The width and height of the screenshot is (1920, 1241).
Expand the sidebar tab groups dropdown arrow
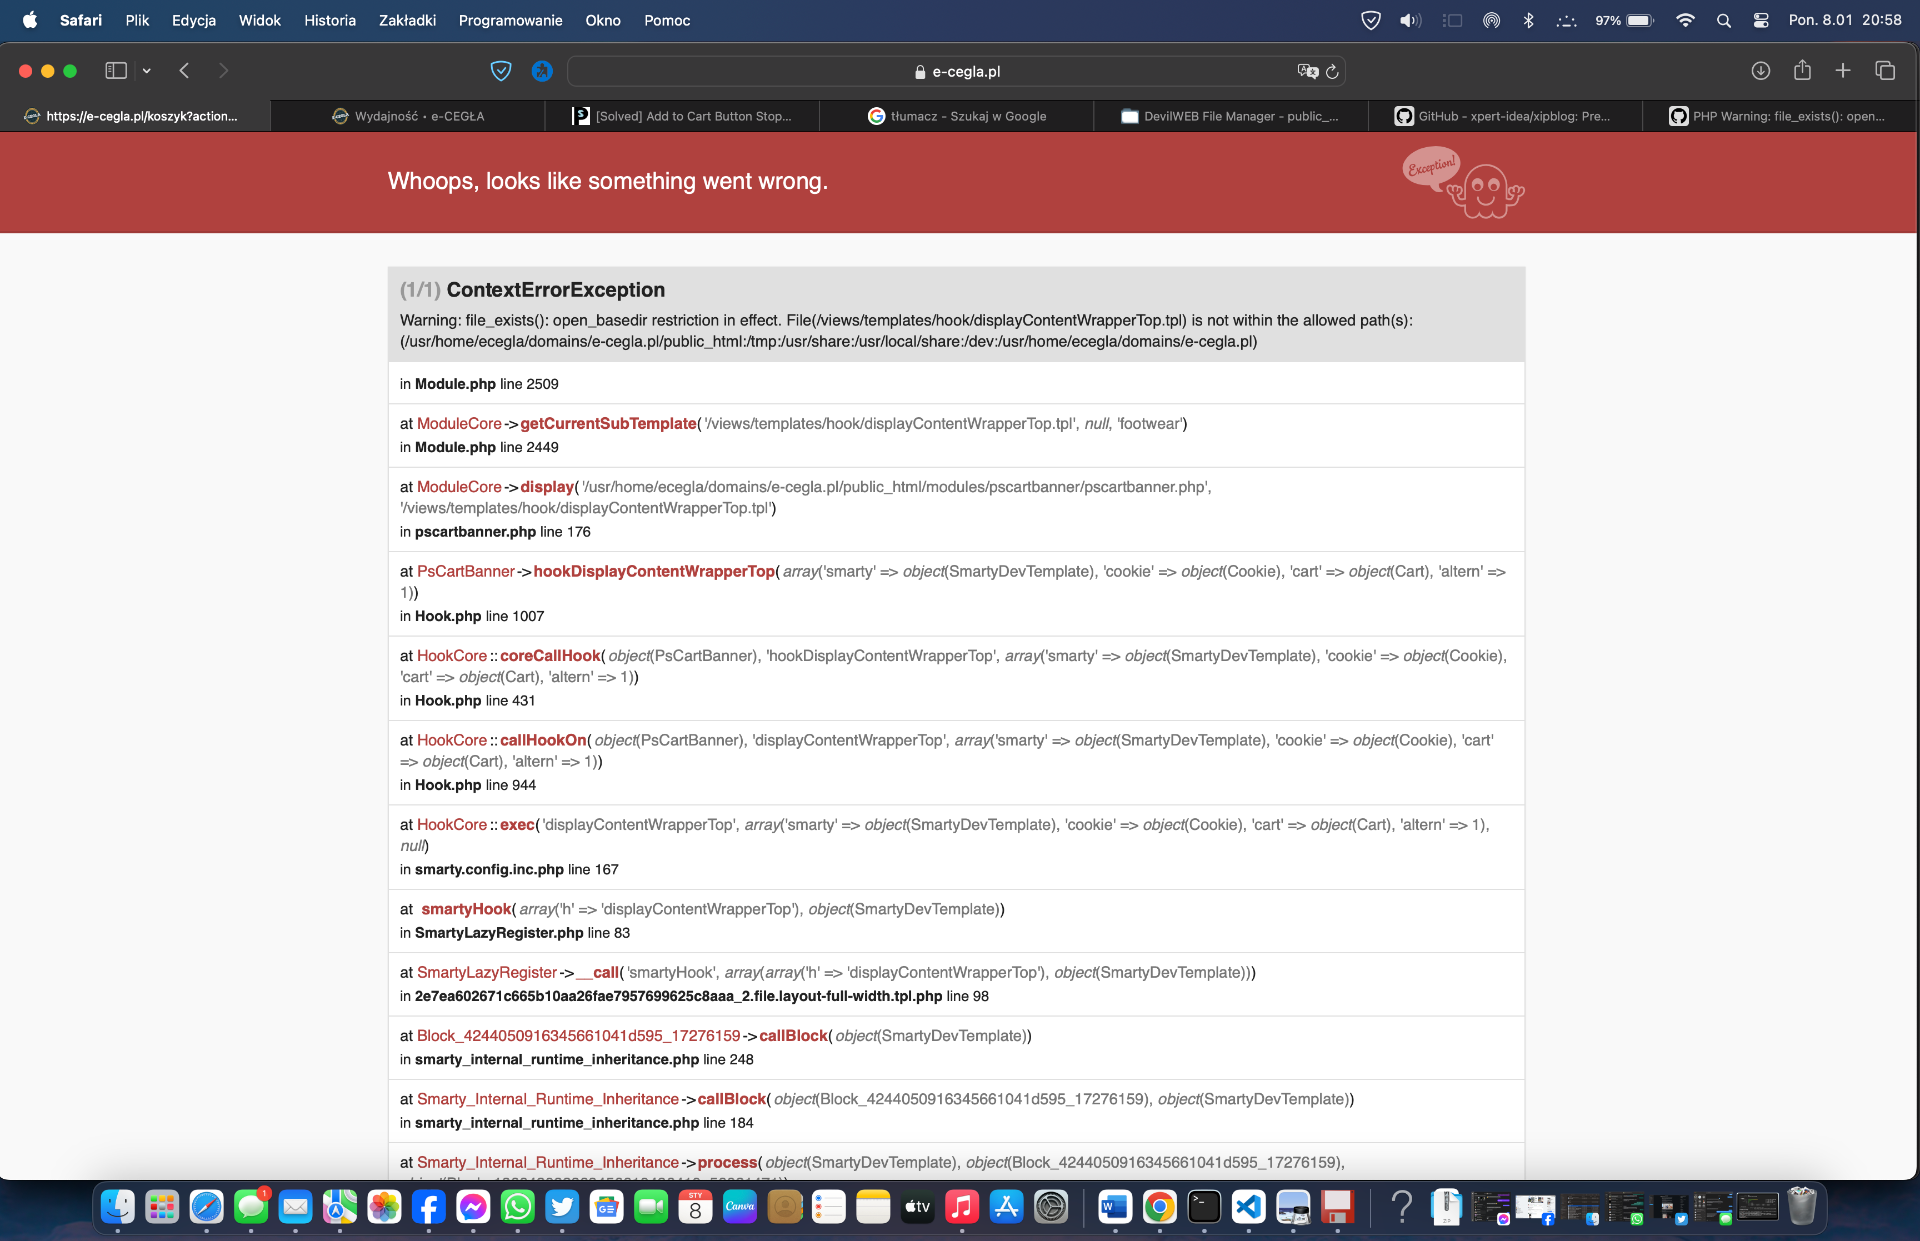(147, 71)
